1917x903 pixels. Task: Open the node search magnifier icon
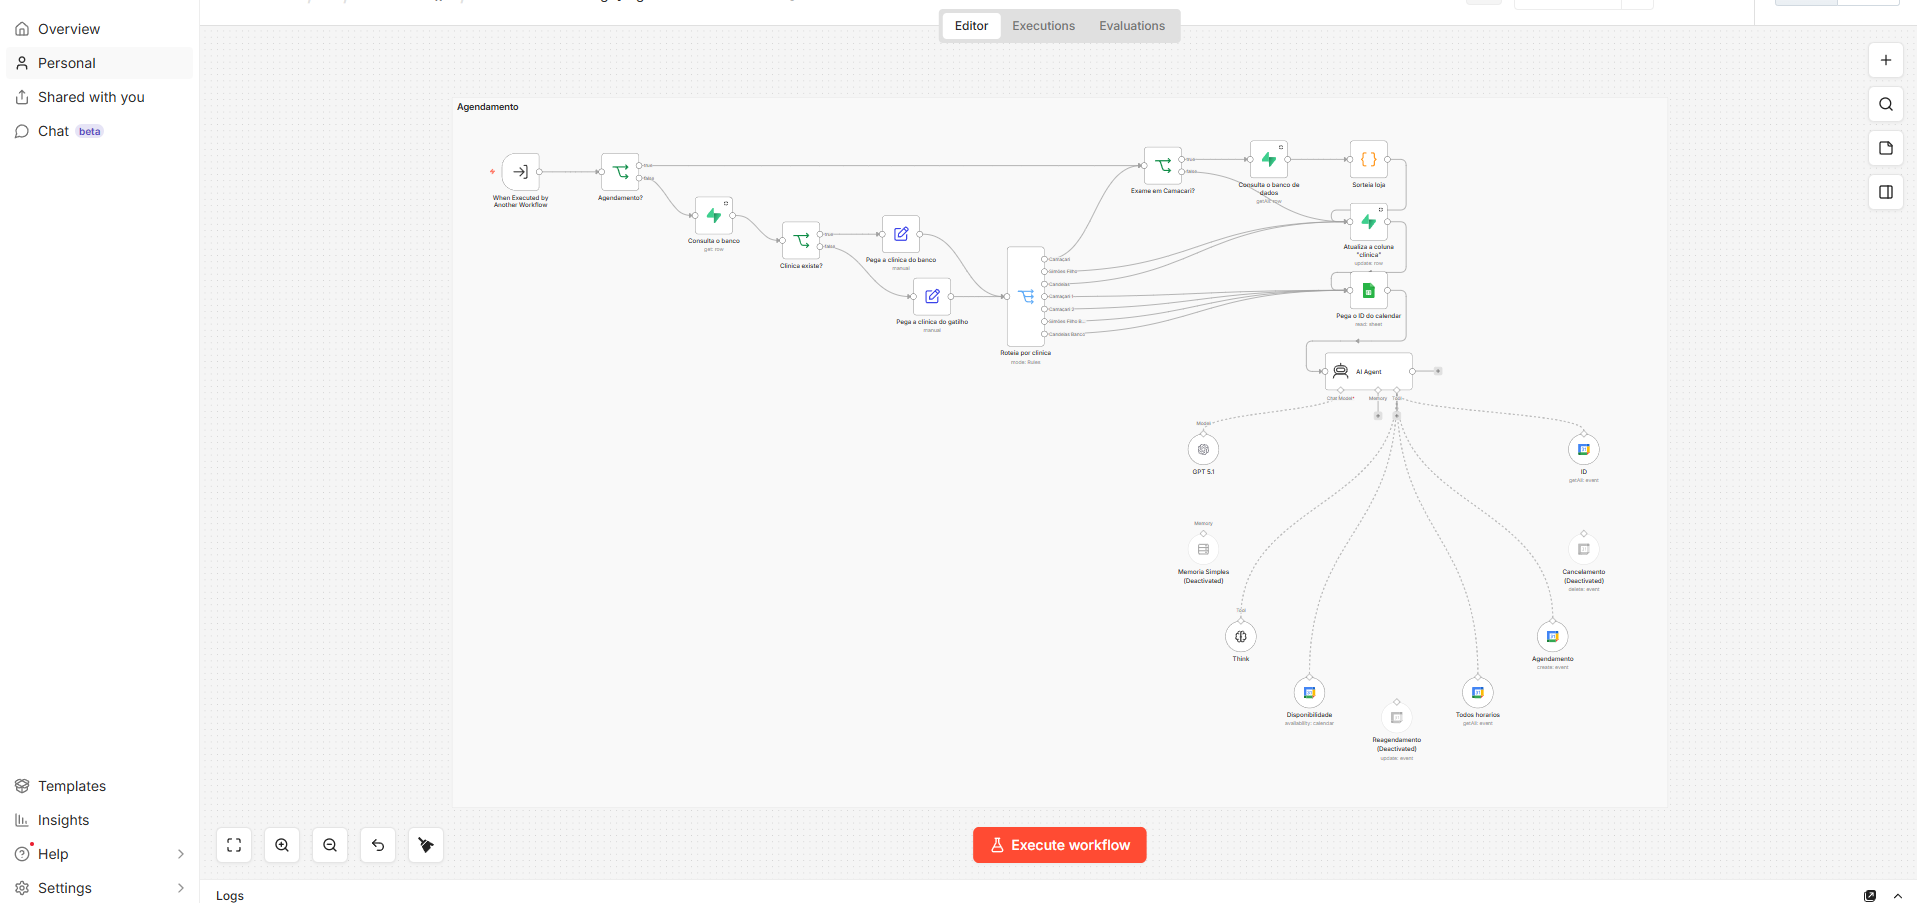pyautogui.click(x=1886, y=104)
